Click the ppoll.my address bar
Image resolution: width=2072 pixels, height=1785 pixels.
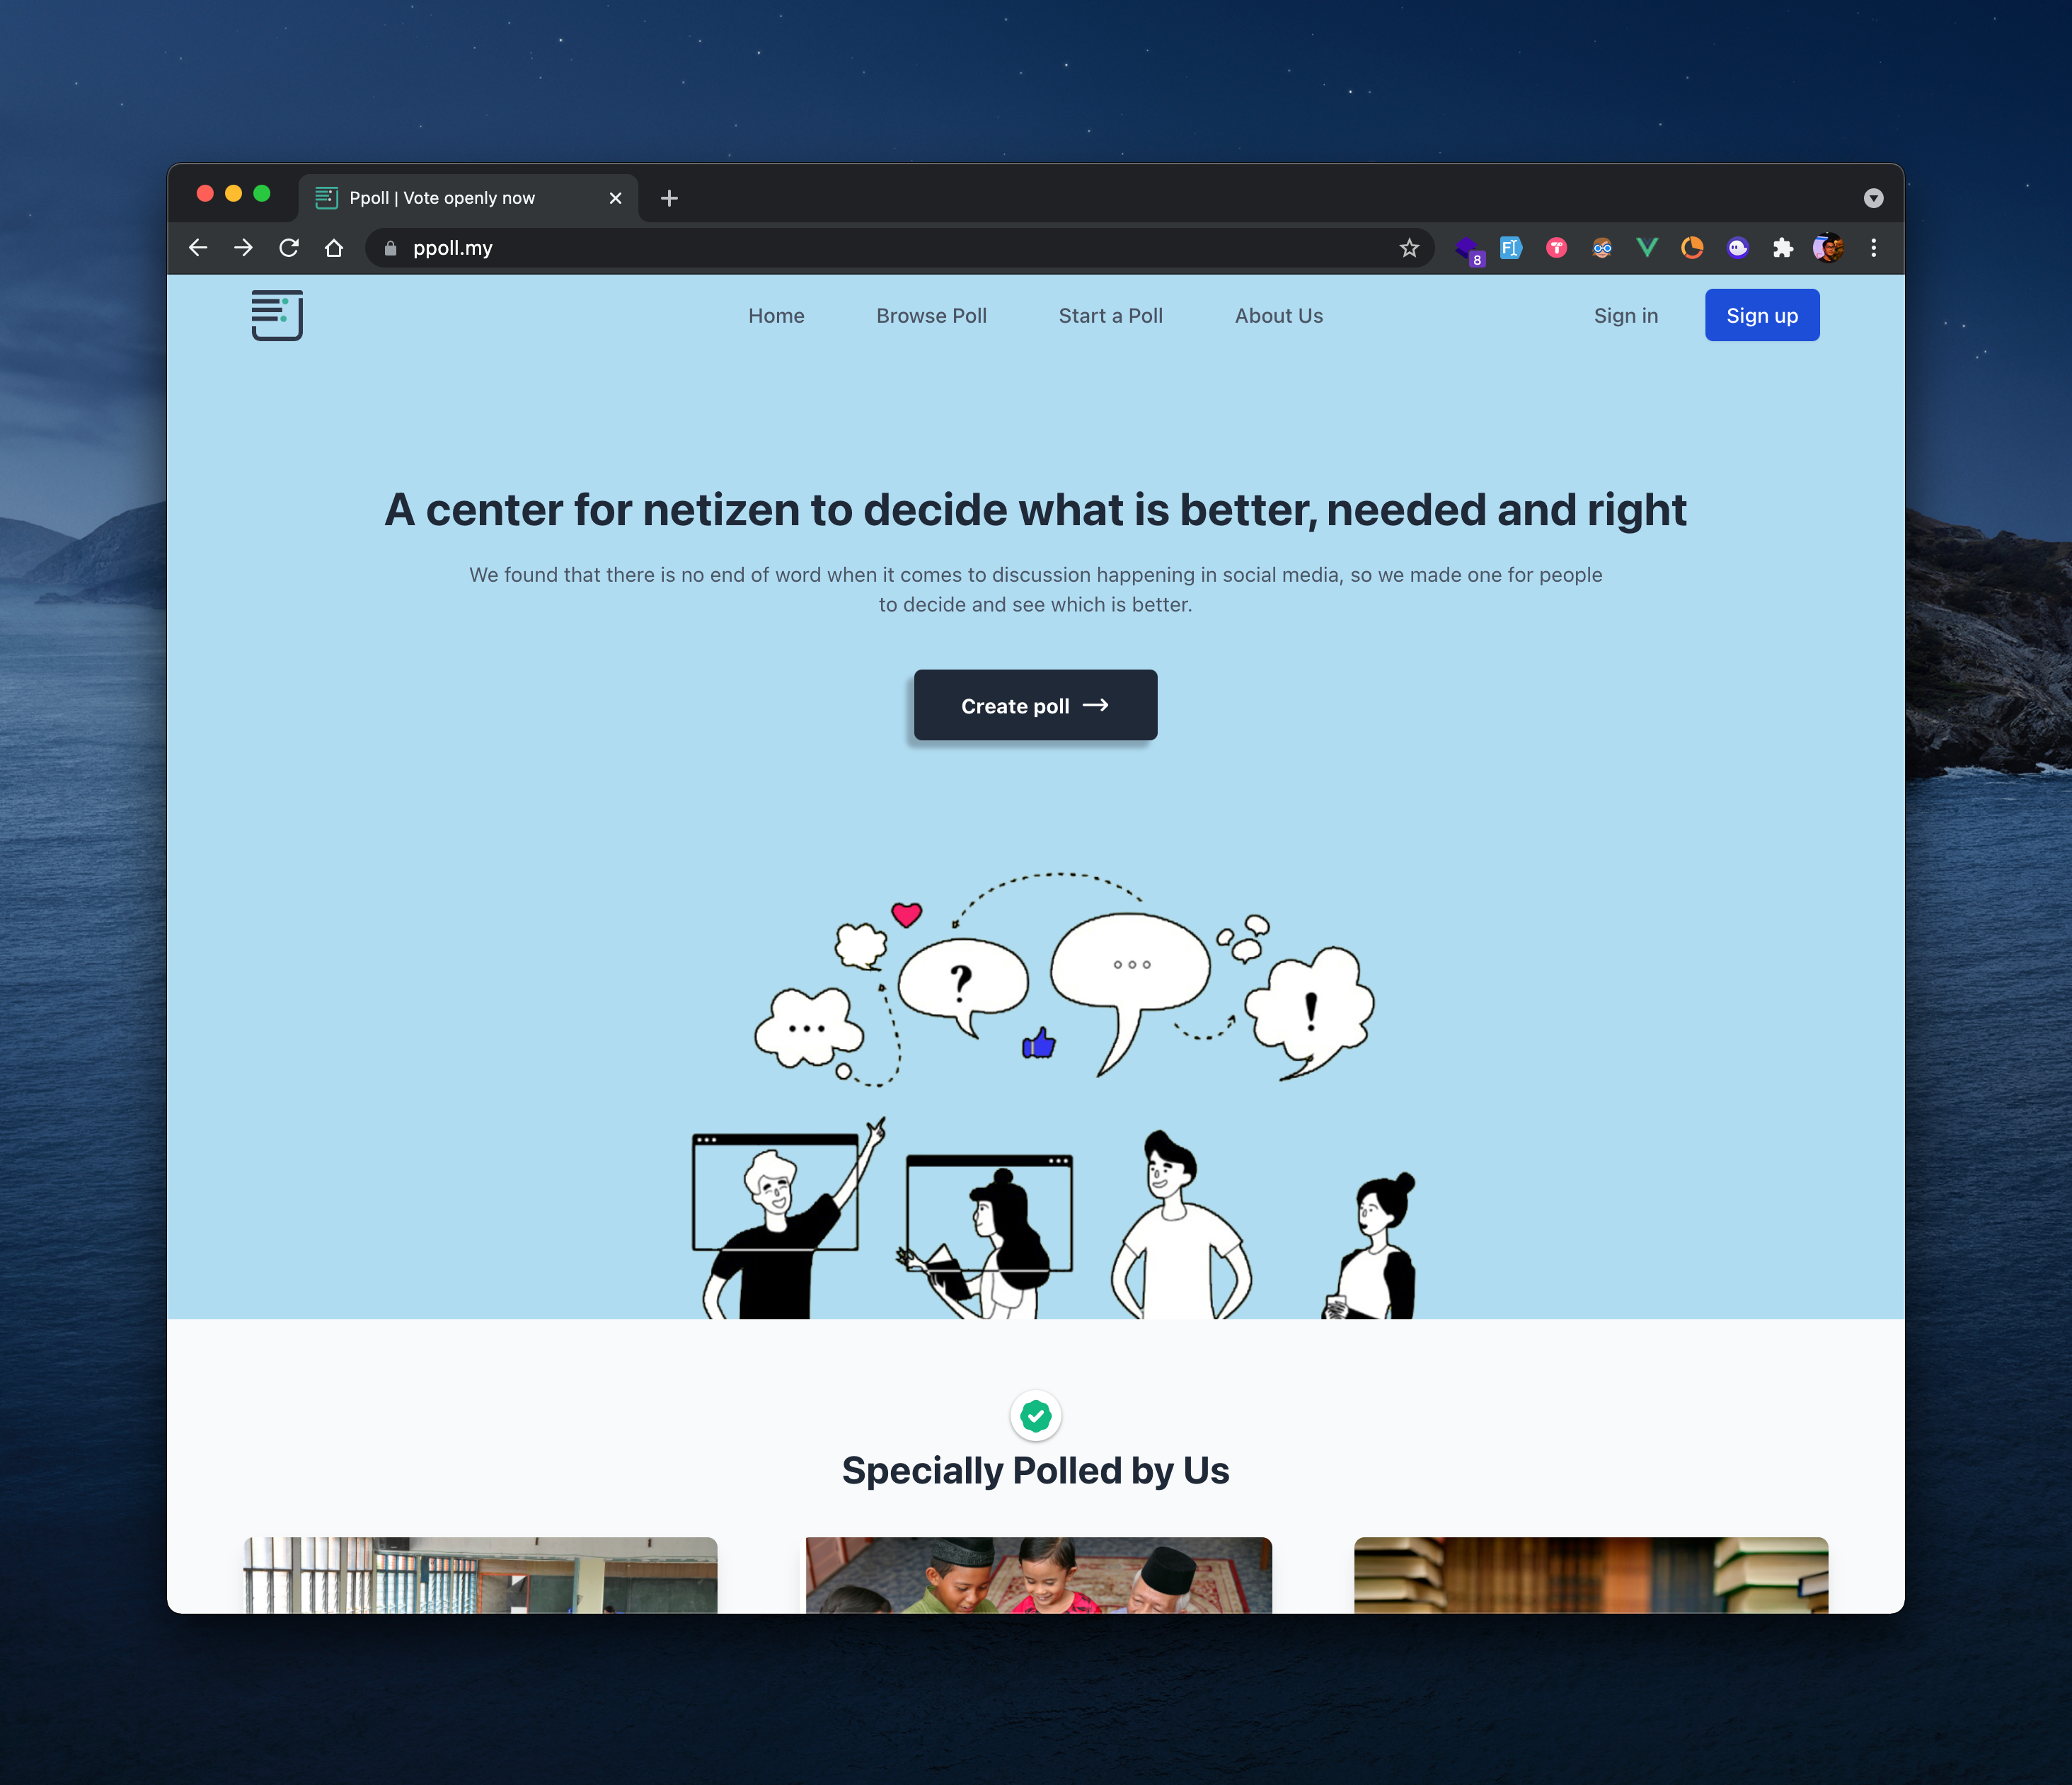(880, 248)
